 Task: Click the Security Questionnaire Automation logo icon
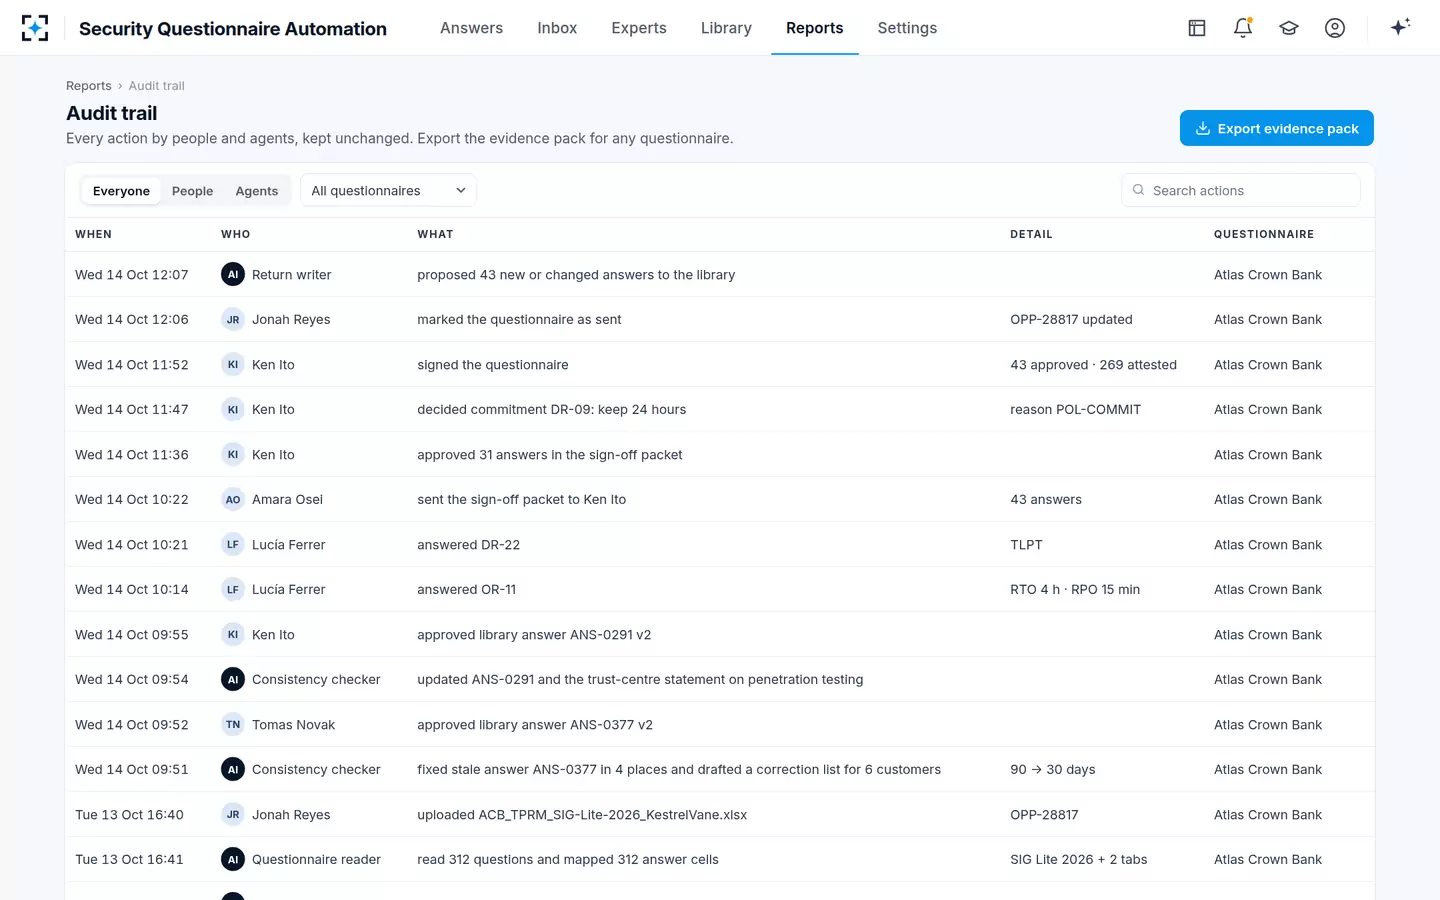coord(35,28)
